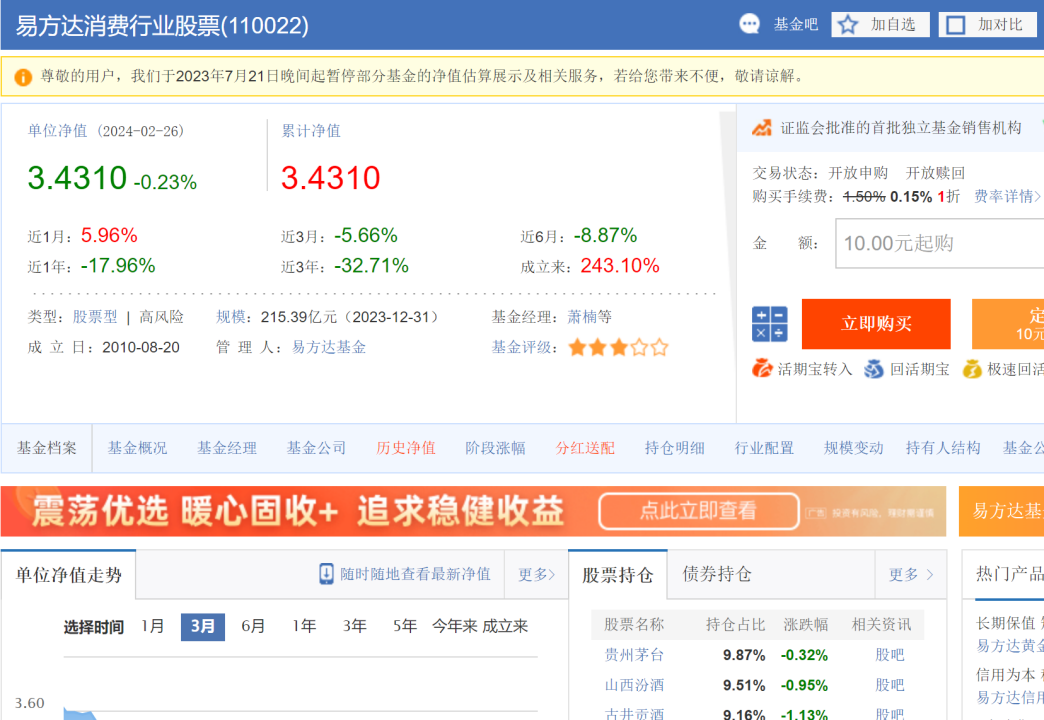Viewport: 1044px width, 720px height.
Task: Expand 更多 in the stock holdings panel
Action: (x=910, y=575)
